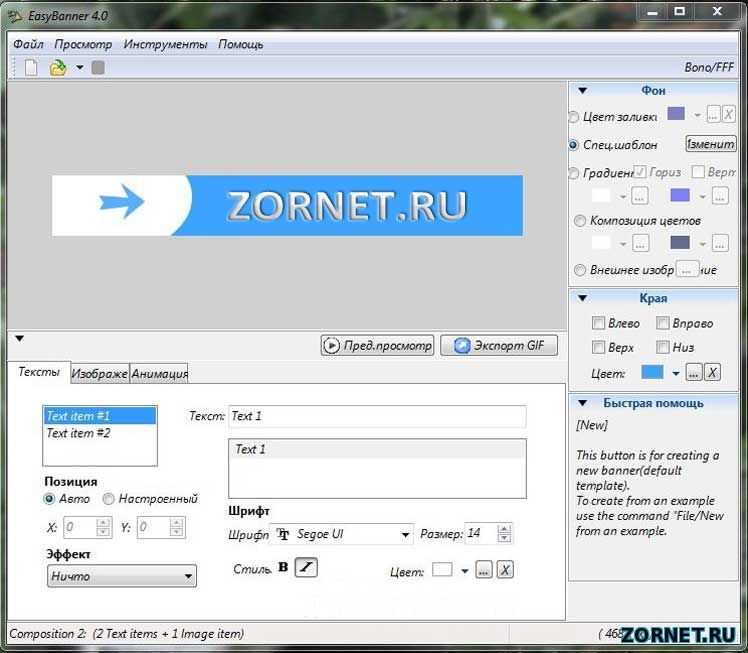Viewport: 748px width, 653px height.
Task: Open the Инструменты menu
Action: [x=165, y=44]
